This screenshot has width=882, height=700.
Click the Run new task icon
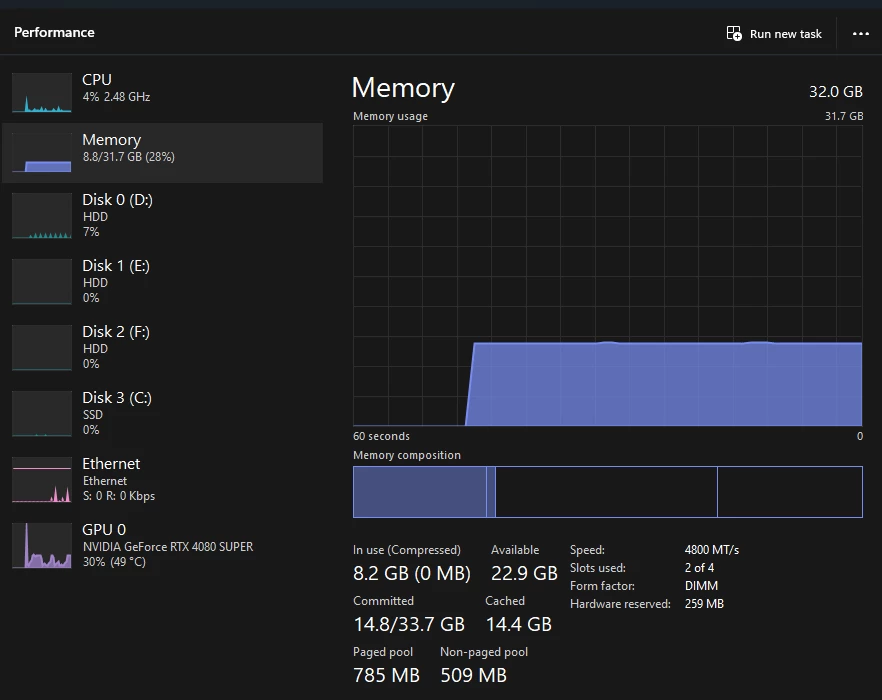pyautogui.click(x=734, y=33)
